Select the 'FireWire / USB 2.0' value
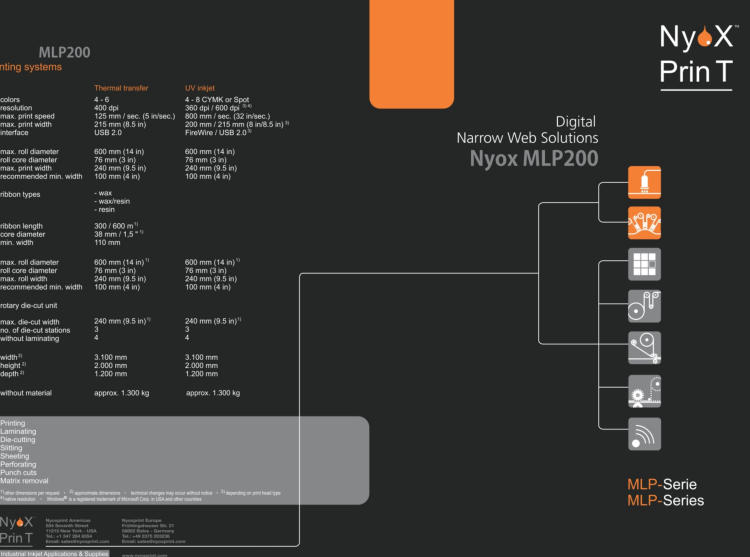Screen dimensions: 750x557 [216, 132]
